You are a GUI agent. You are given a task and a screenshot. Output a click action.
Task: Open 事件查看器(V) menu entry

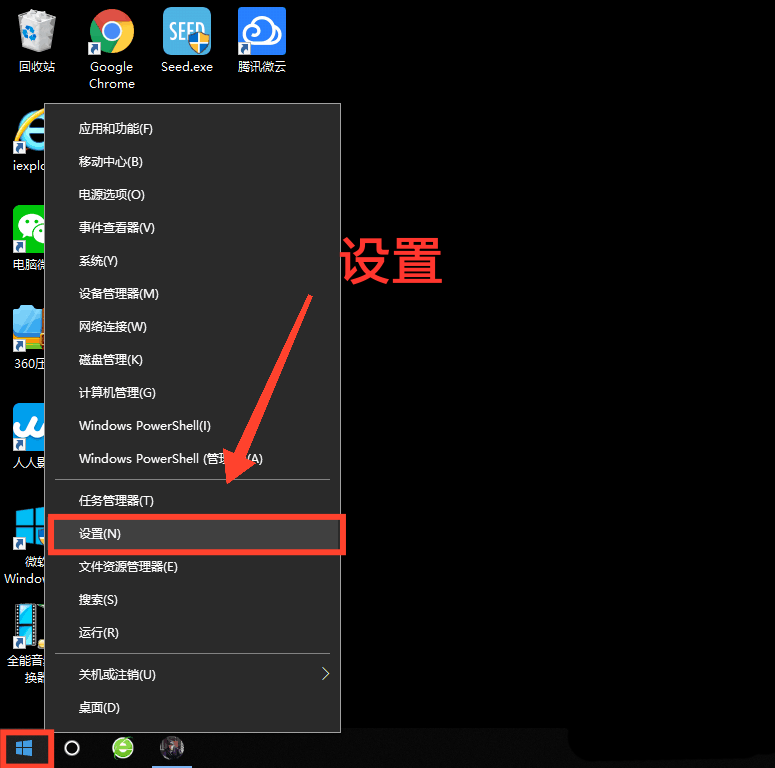(192, 228)
